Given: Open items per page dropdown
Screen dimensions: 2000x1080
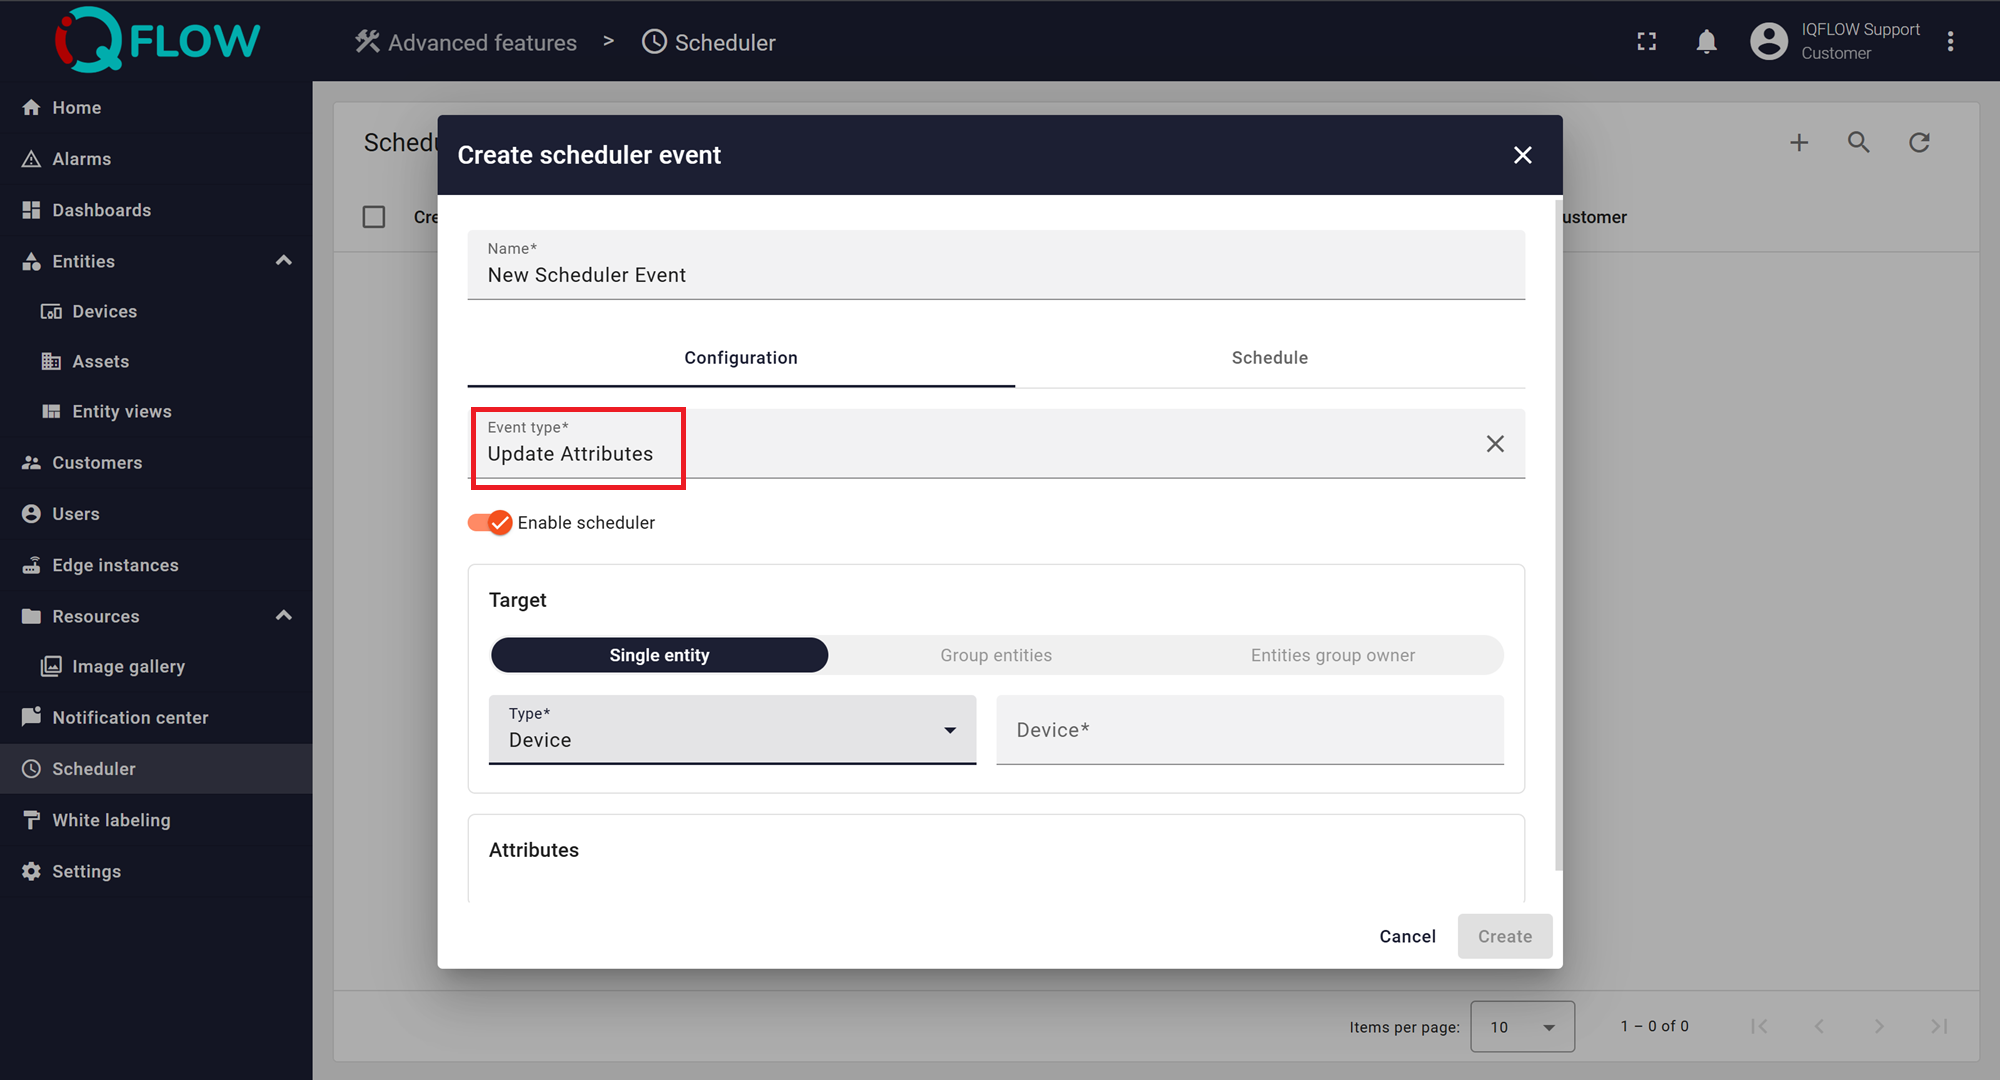Looking at the screenshot, I should click(1521, 1027).
